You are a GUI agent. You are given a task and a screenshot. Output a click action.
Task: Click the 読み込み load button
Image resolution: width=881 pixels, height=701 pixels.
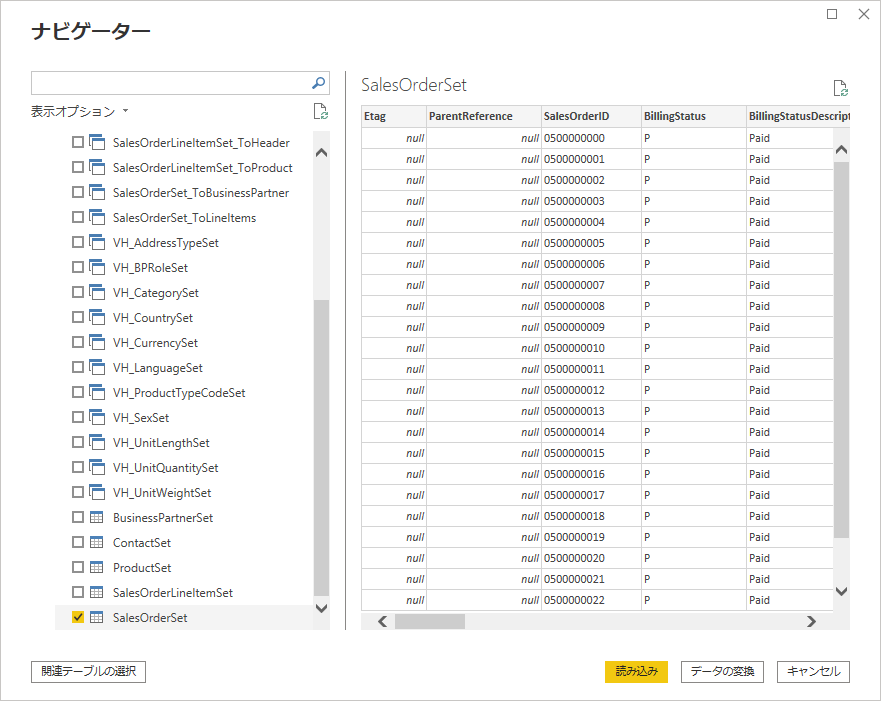(x=636, y=672)
